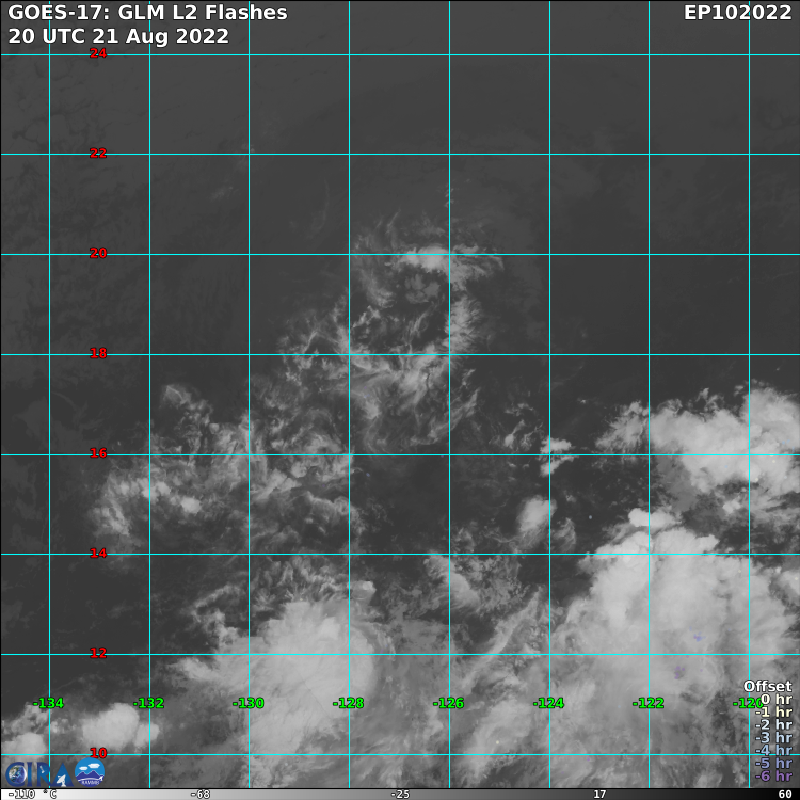Click the -110 °C colorbar label
The height and width of the screenshot is (800, 800).
32,794
